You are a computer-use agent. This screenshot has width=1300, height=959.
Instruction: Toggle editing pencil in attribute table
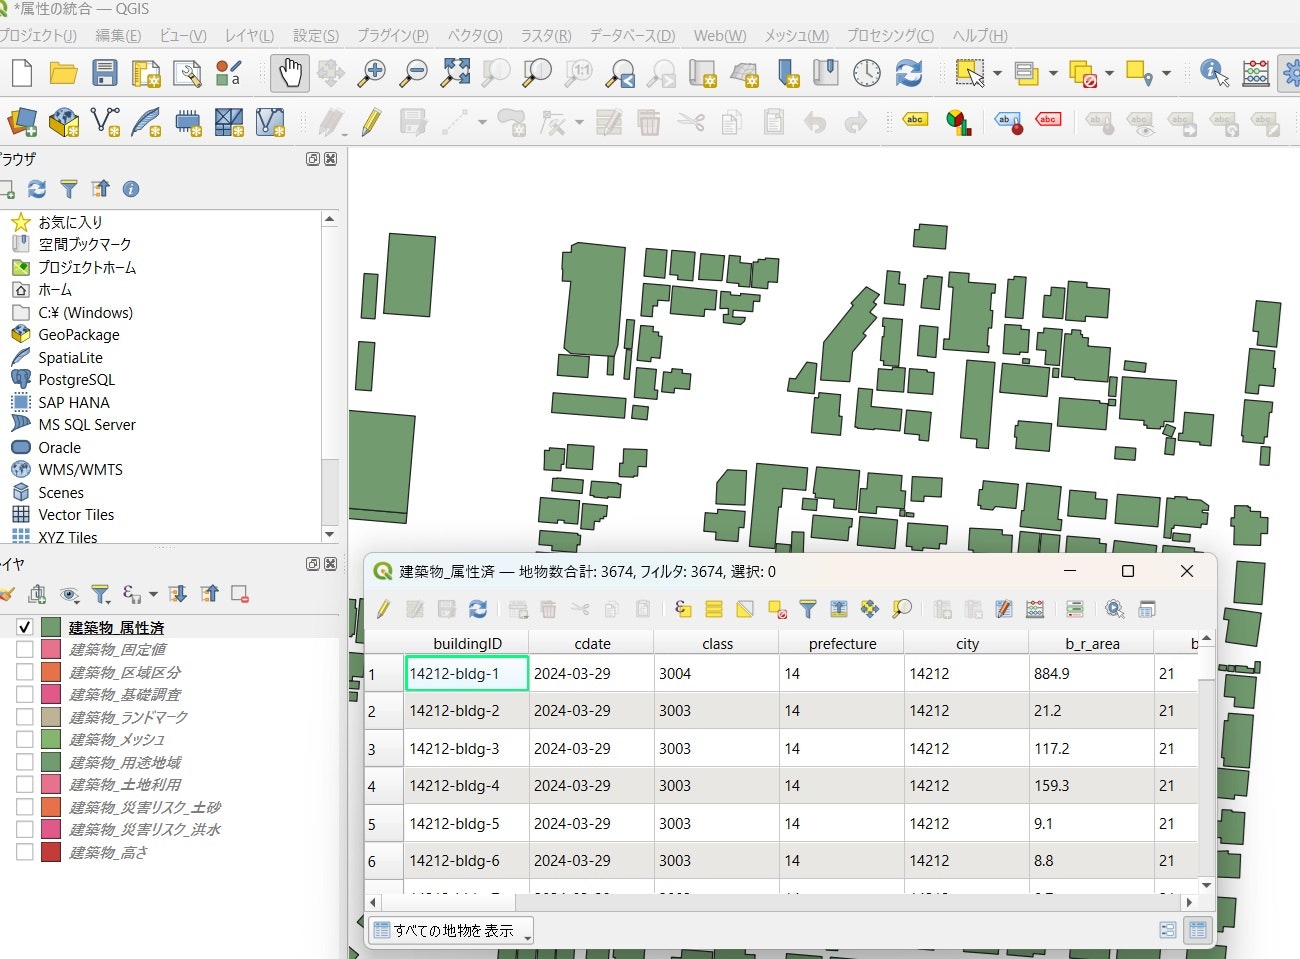point(384,609)
